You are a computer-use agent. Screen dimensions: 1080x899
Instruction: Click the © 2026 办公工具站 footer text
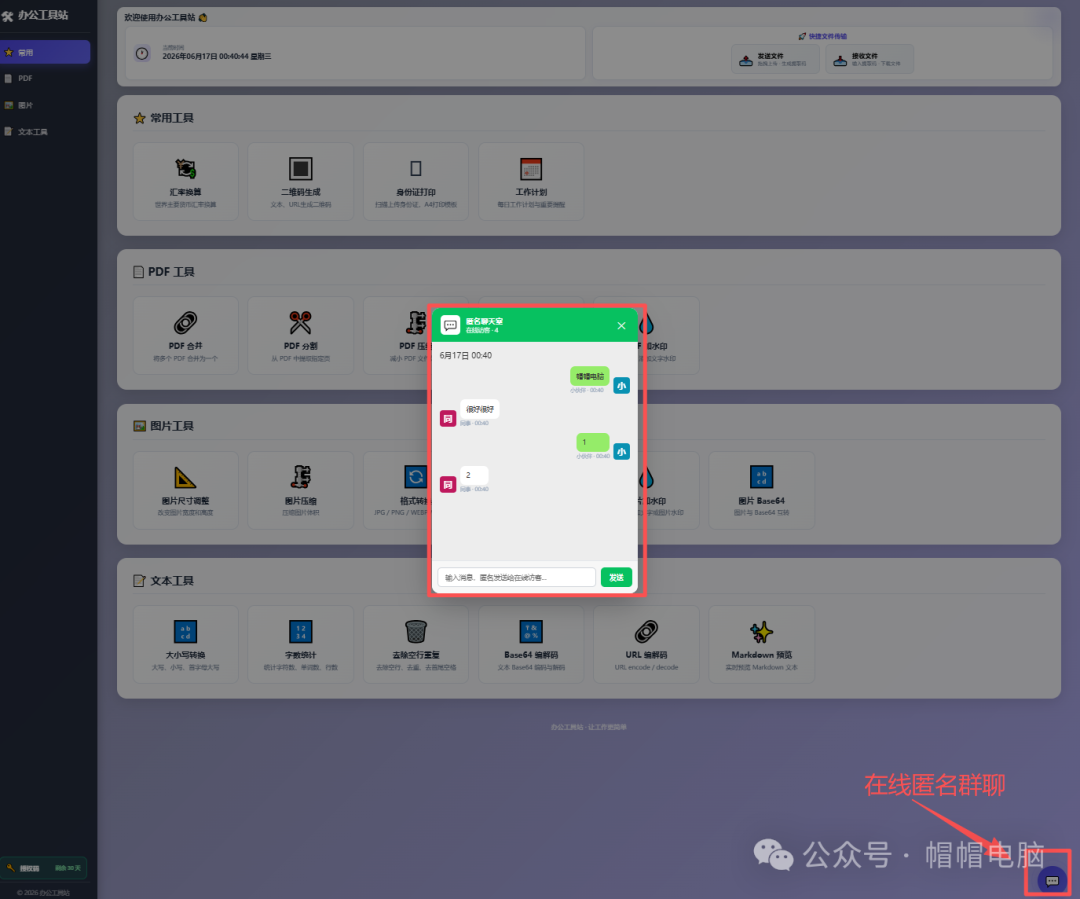tap(43, 893)
